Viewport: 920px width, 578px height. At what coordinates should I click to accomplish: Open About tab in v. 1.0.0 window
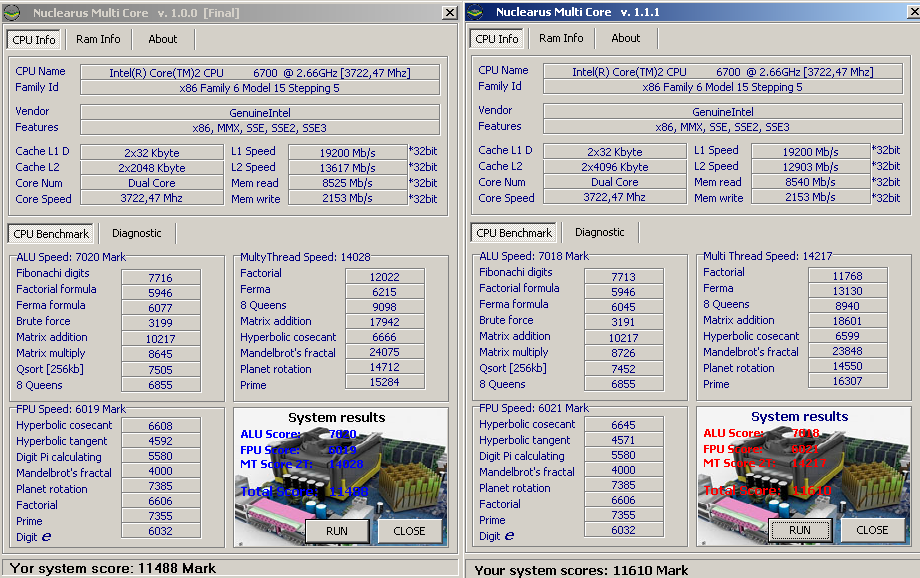pos(163,39)
